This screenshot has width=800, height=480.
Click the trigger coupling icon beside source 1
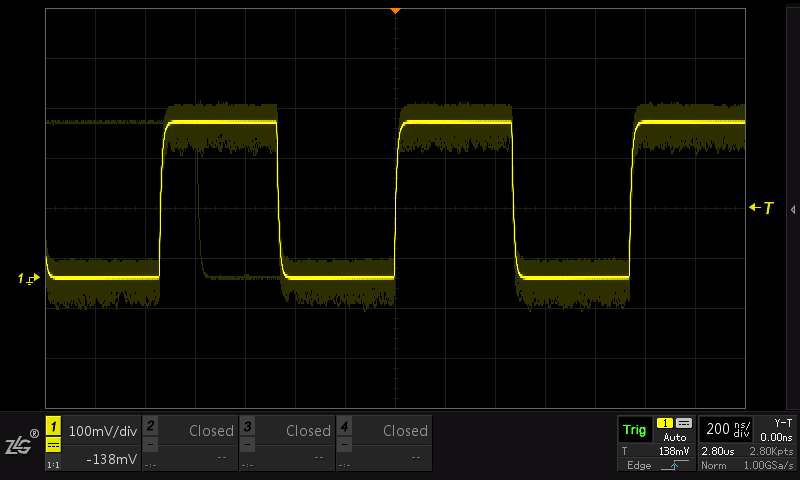click(684, 423)
